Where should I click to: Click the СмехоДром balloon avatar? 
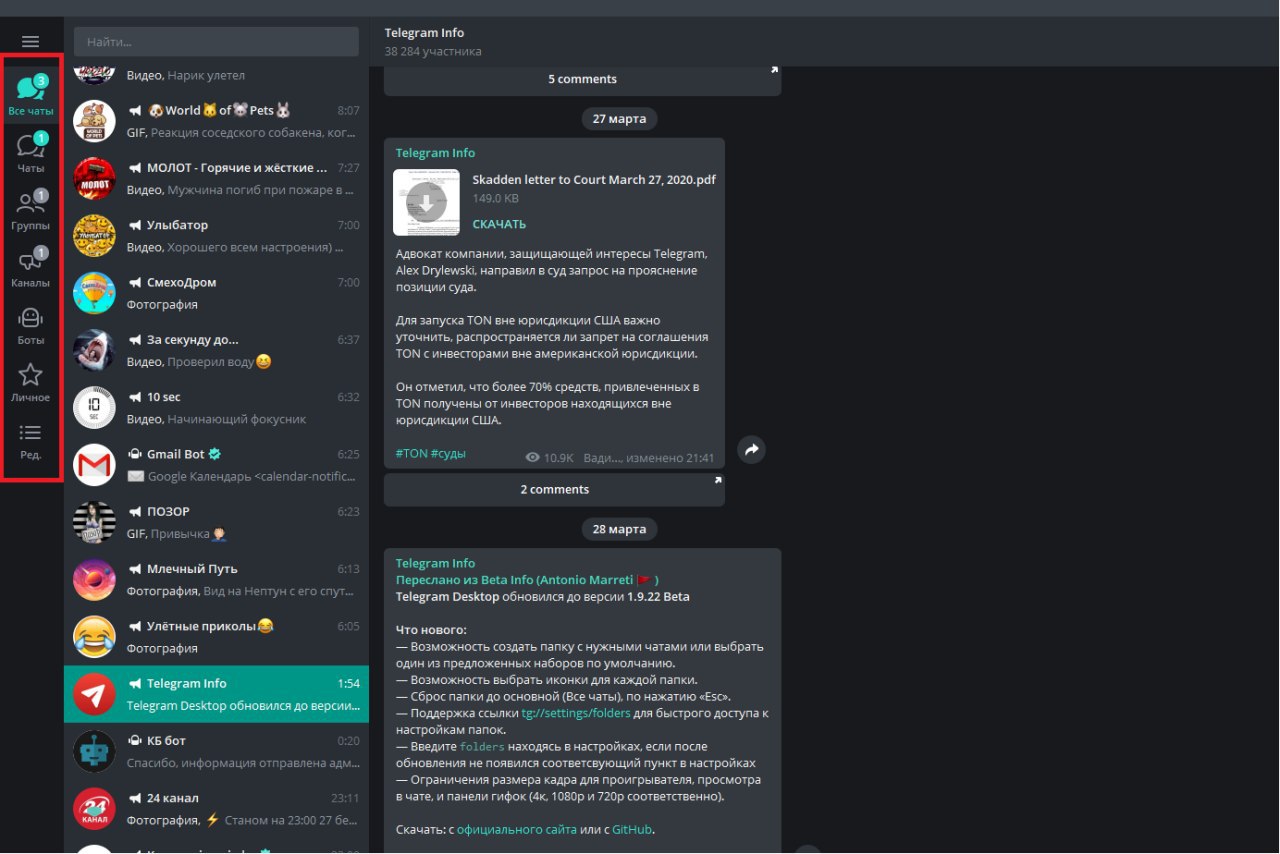95,293
